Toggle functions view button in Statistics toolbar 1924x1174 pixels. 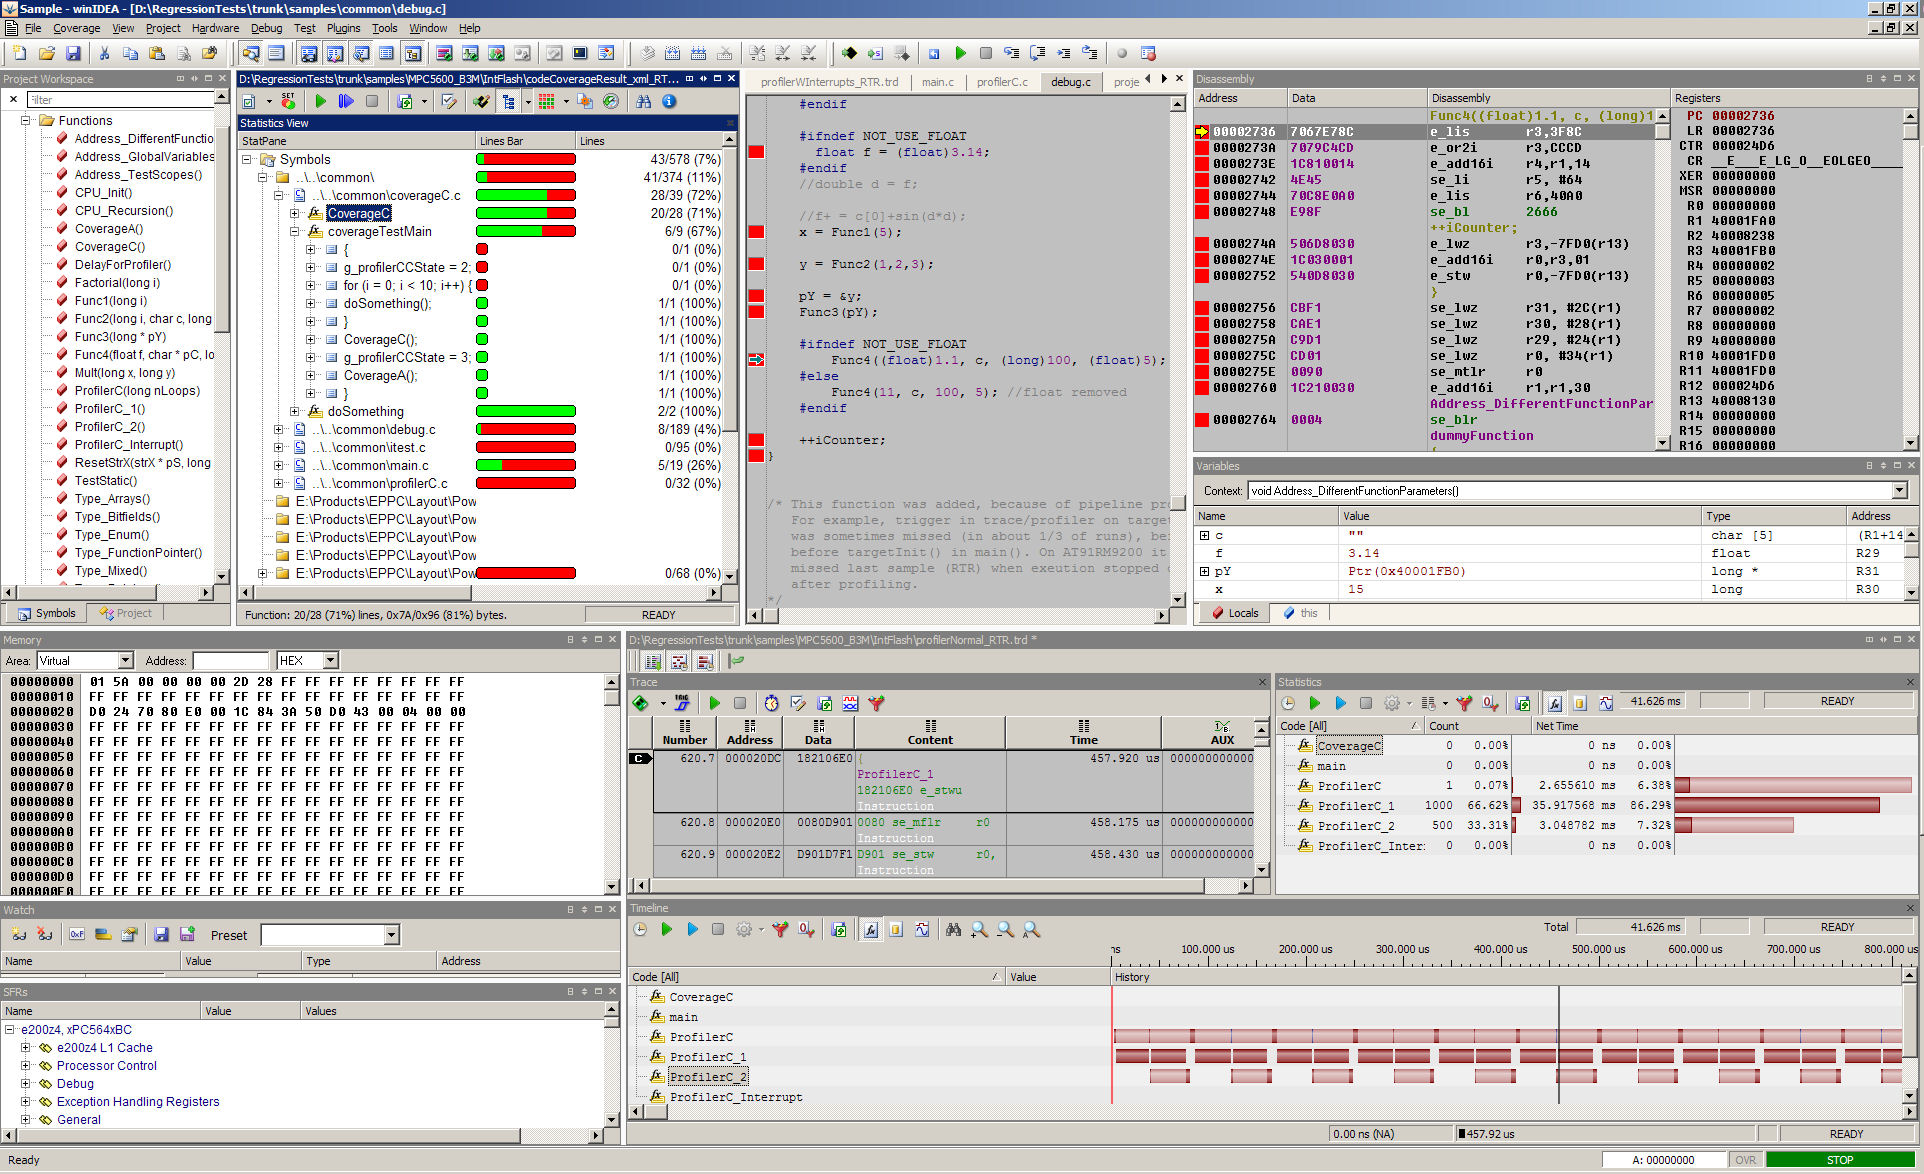click(1554, 703)
